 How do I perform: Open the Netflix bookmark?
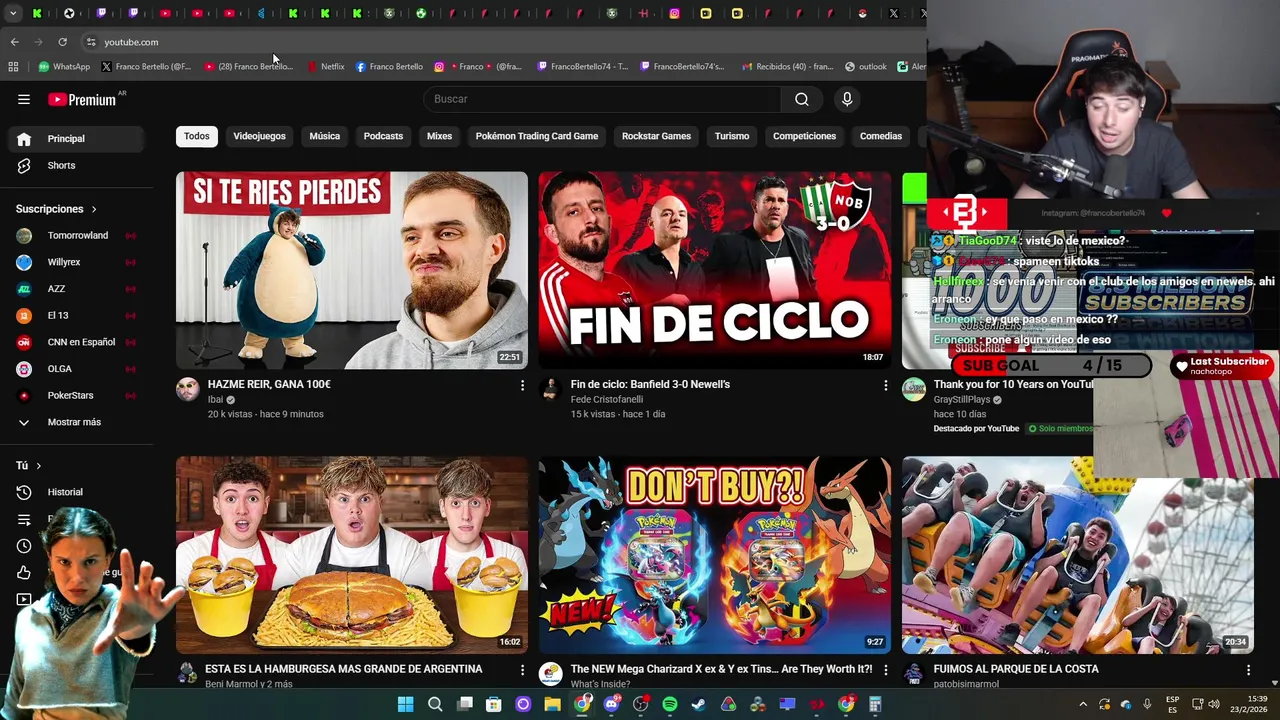point(326,67)
